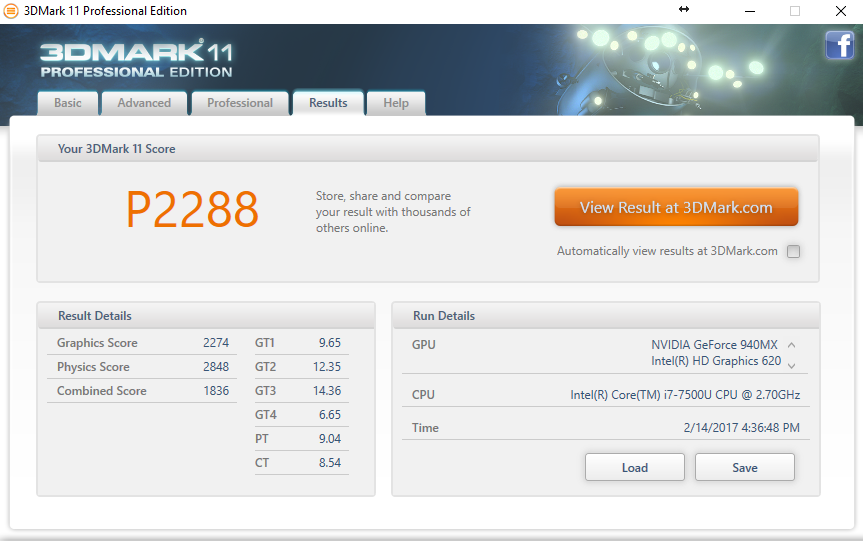Select the Results tab

(328, 103)
